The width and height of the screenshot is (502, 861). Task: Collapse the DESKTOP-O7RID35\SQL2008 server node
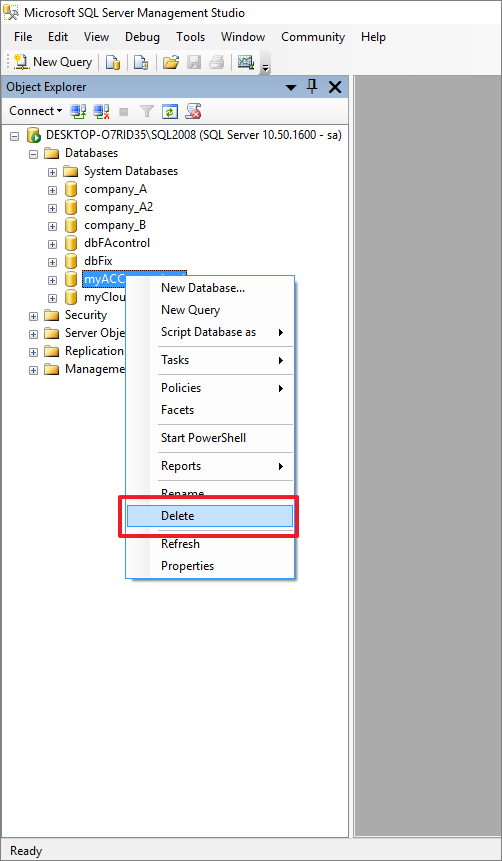click(x=15, y=136)
